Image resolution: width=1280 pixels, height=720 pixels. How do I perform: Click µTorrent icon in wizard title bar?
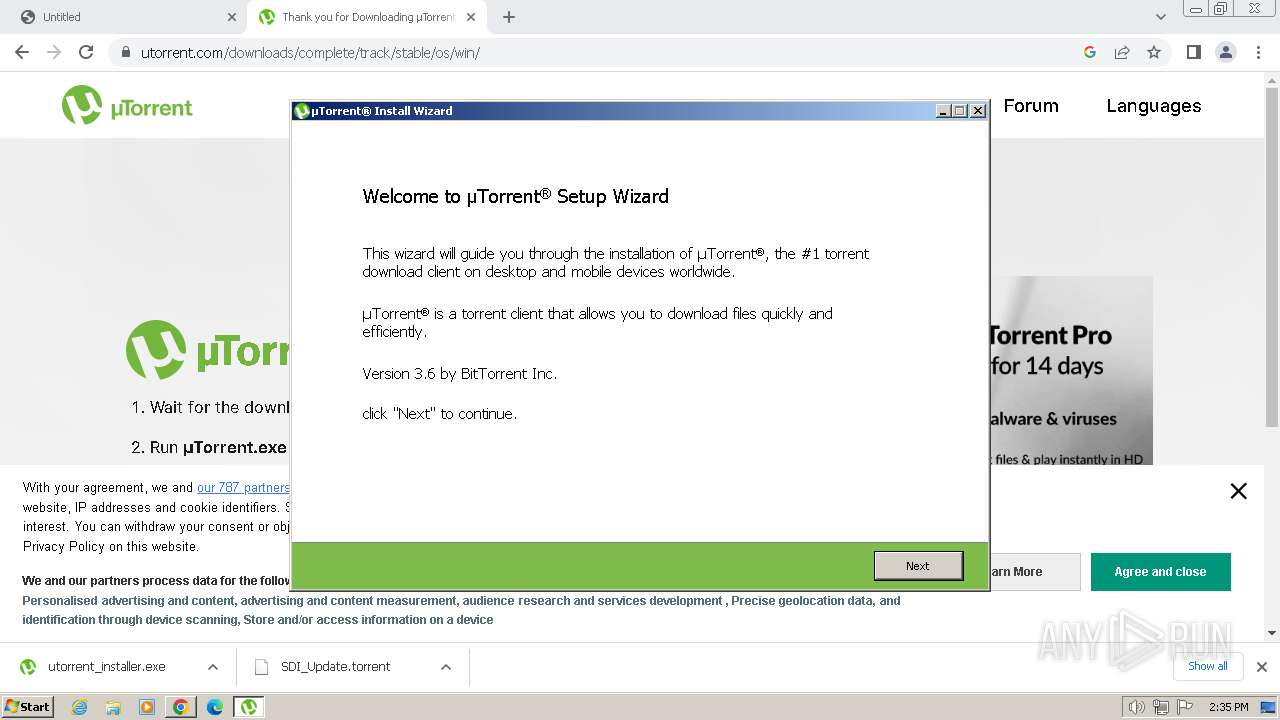click(302, 111)
